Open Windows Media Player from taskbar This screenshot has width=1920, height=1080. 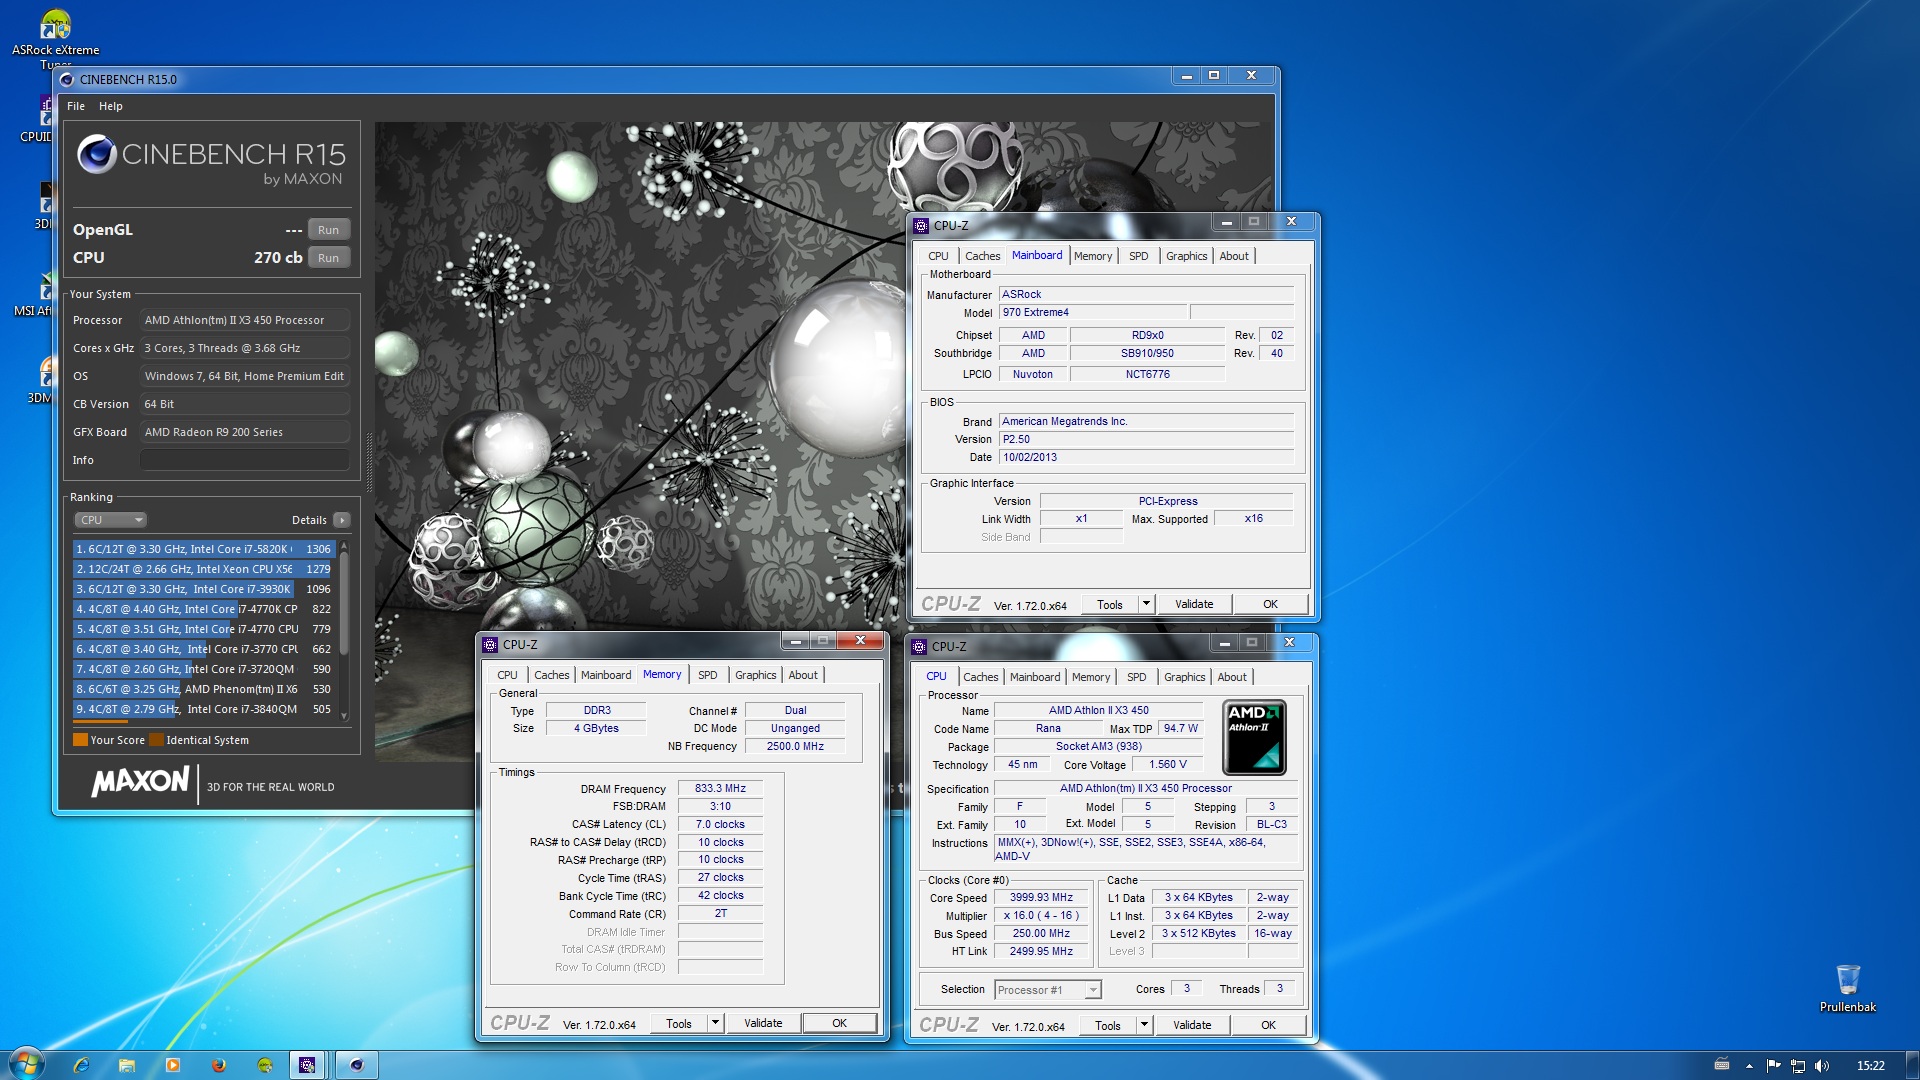pos(173,1065)
